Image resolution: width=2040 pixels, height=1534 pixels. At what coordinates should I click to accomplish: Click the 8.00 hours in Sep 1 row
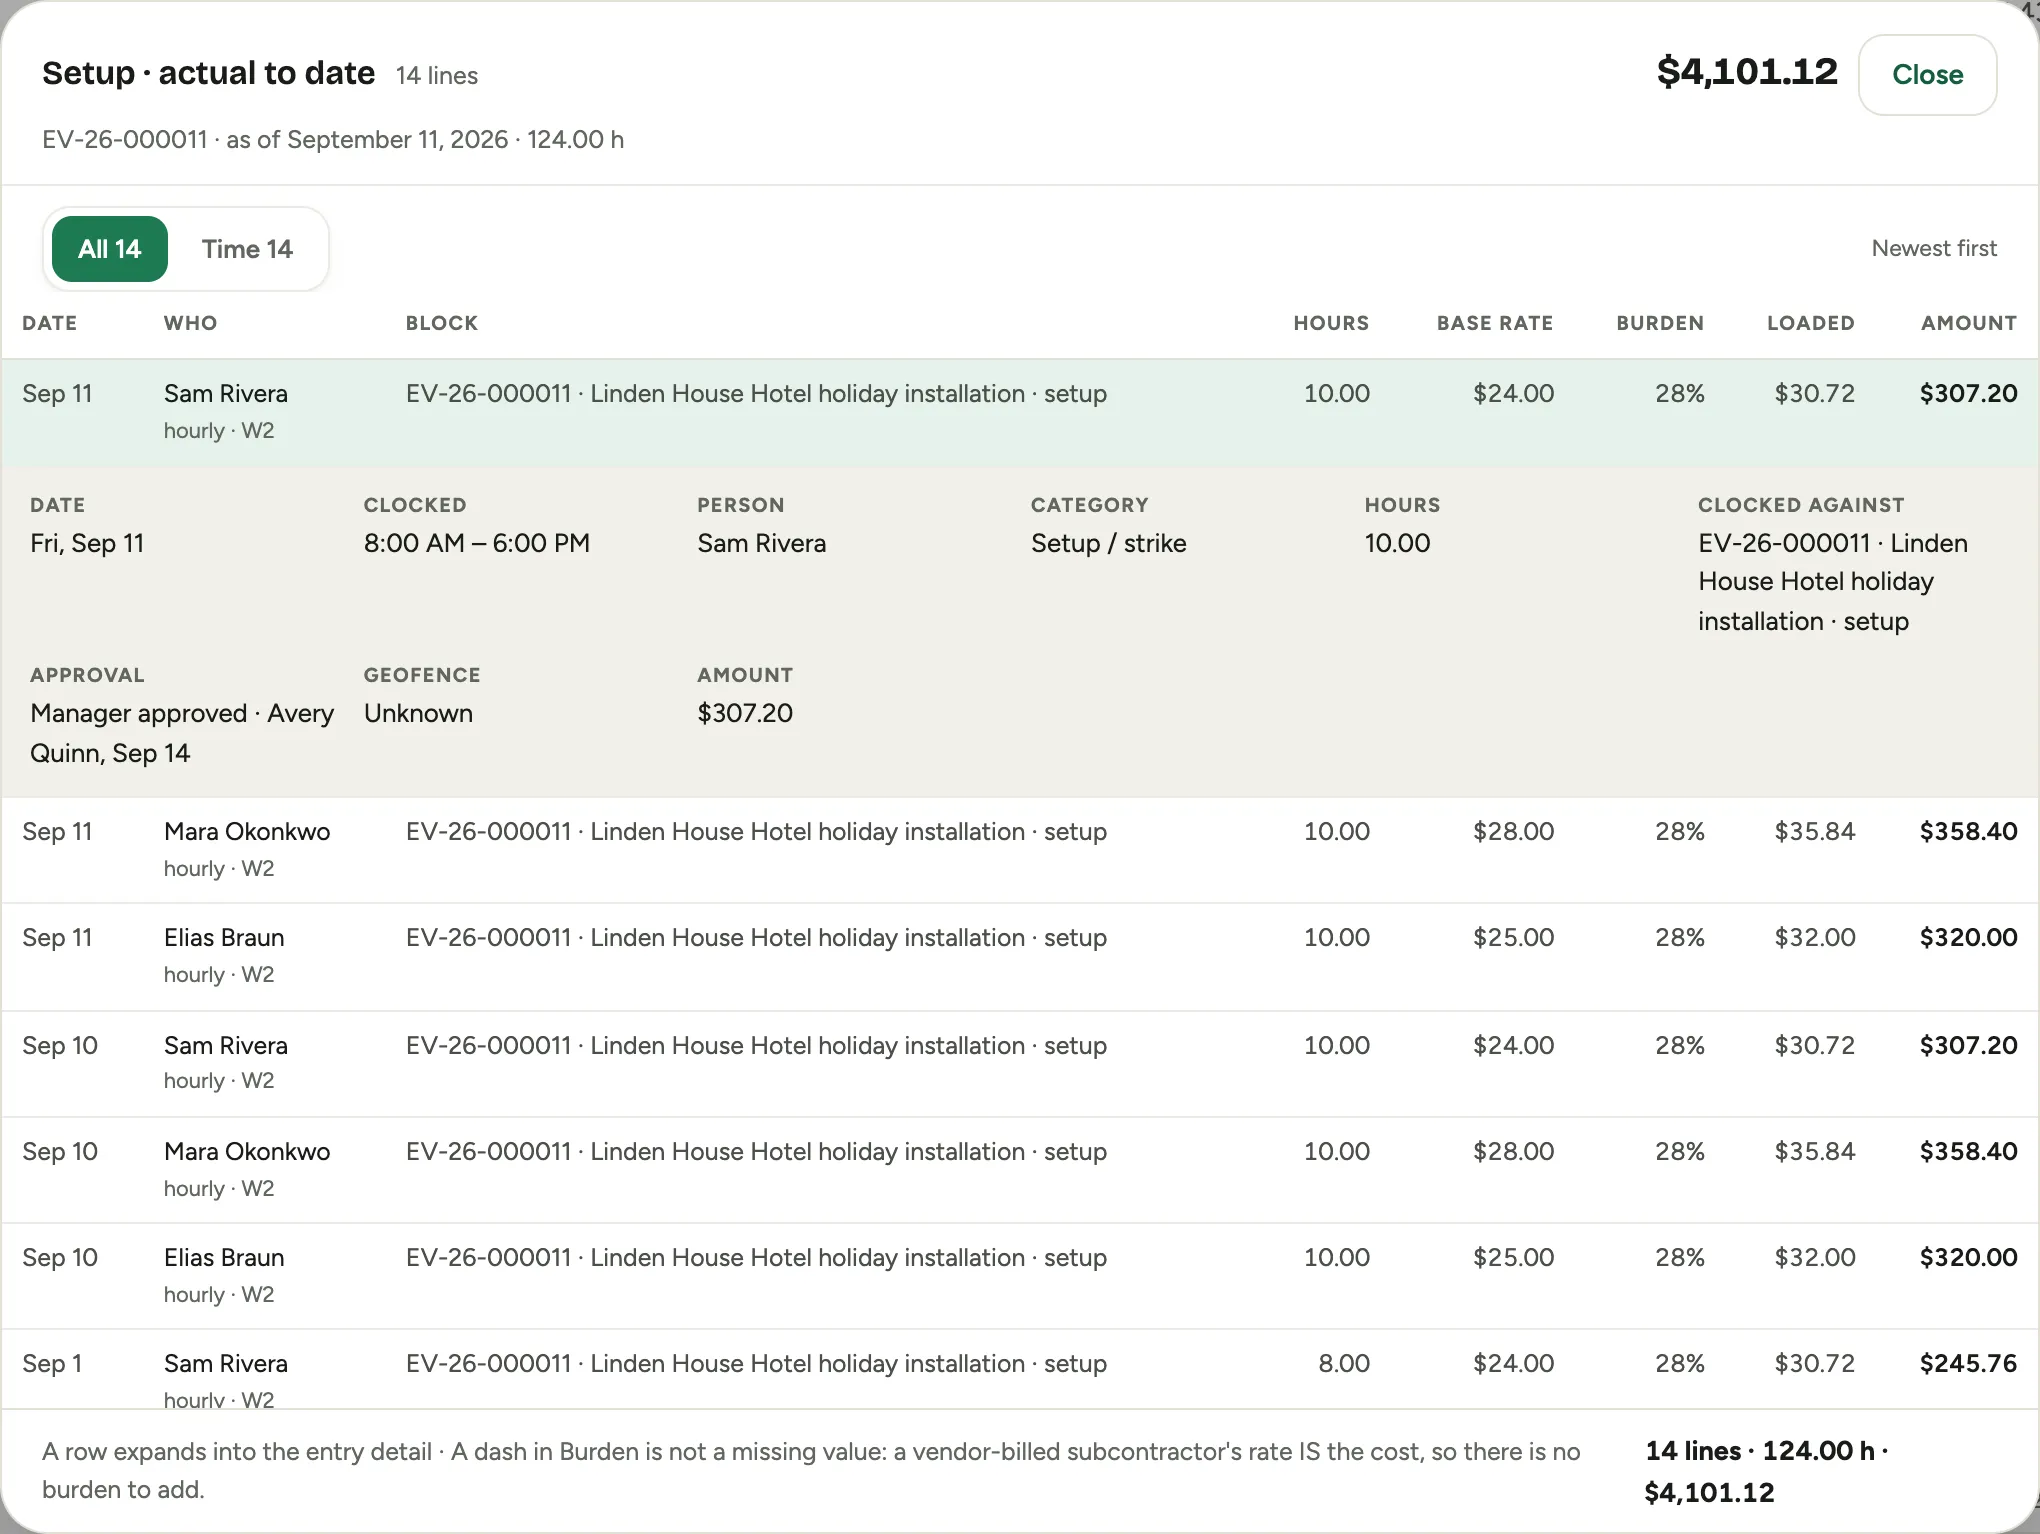(1344, 1363)
